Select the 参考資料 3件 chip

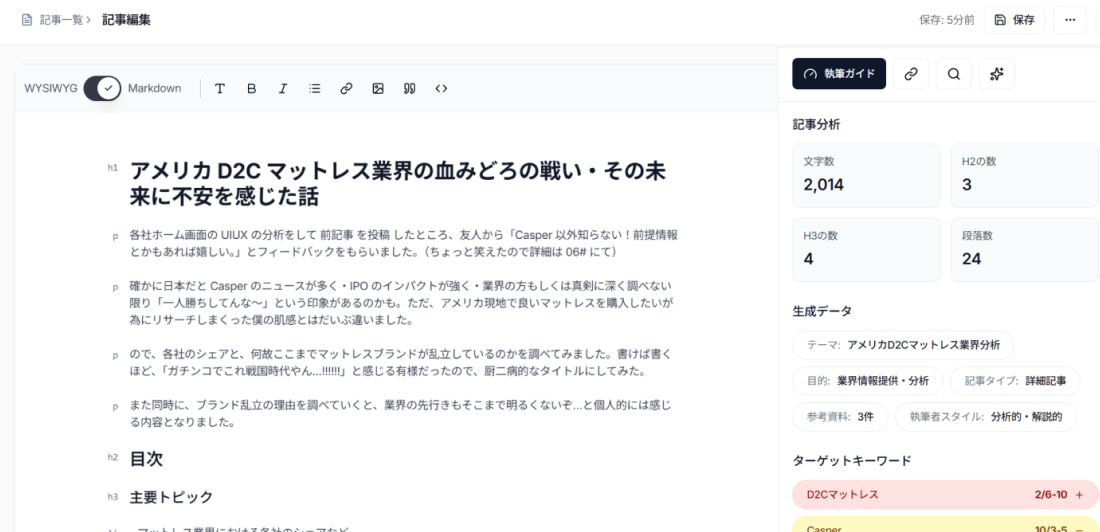click(x=840, y=416)
